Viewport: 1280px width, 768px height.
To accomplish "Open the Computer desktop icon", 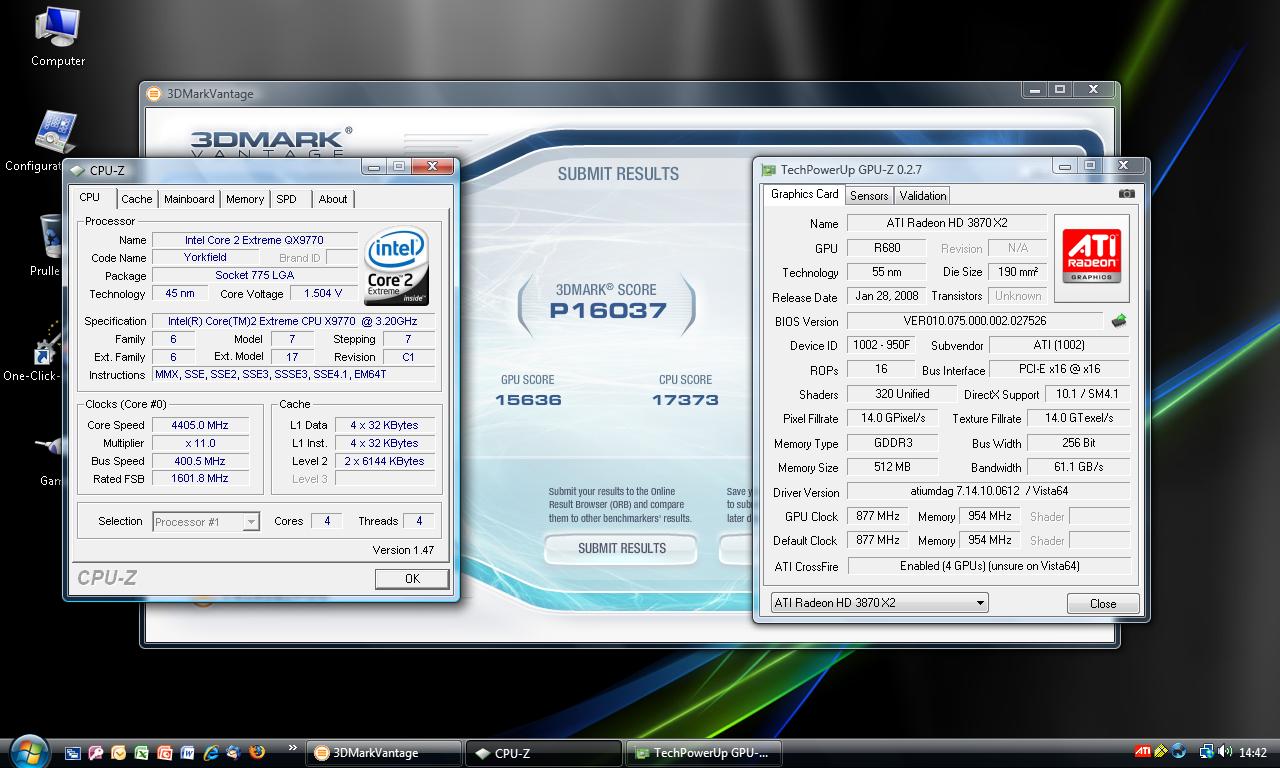I will (x=58, y=37).
